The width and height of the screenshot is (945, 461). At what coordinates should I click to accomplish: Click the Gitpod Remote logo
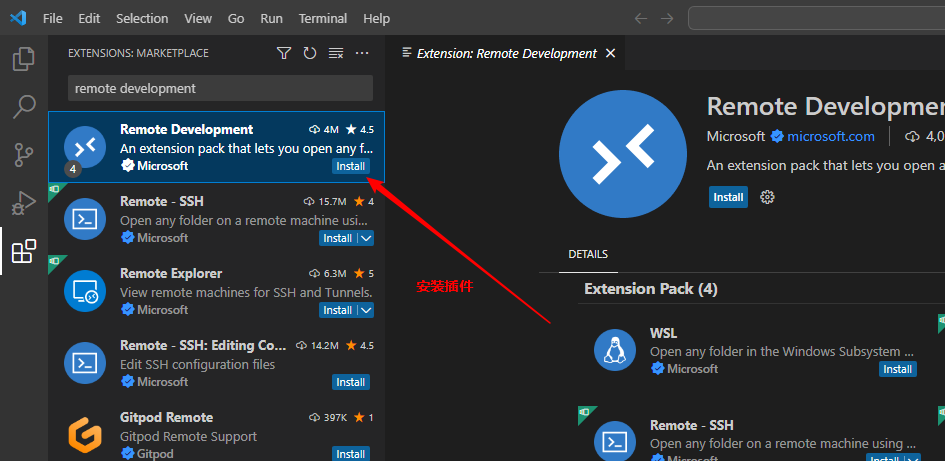click(85, 435)
